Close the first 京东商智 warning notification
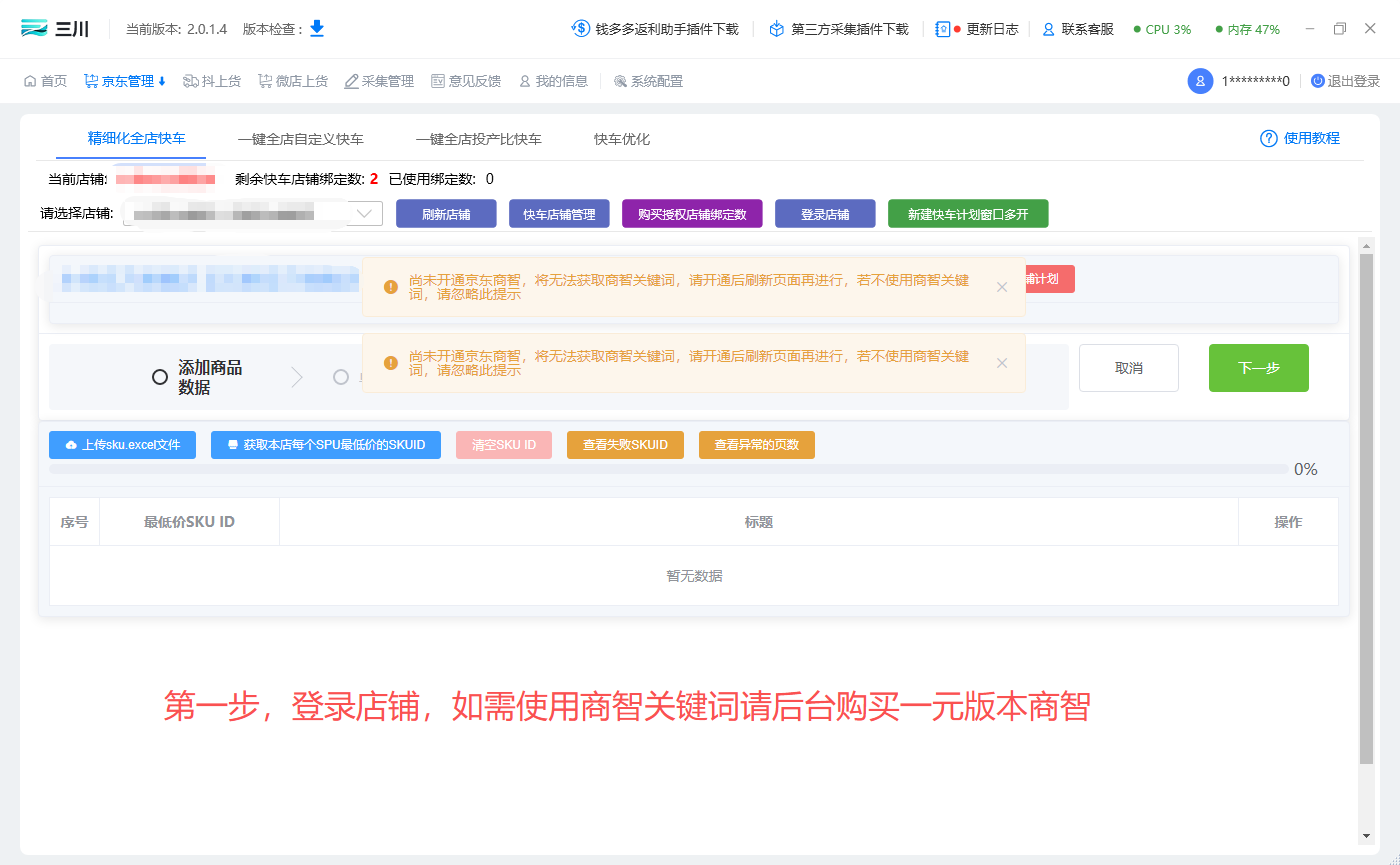 (1002, 287)
